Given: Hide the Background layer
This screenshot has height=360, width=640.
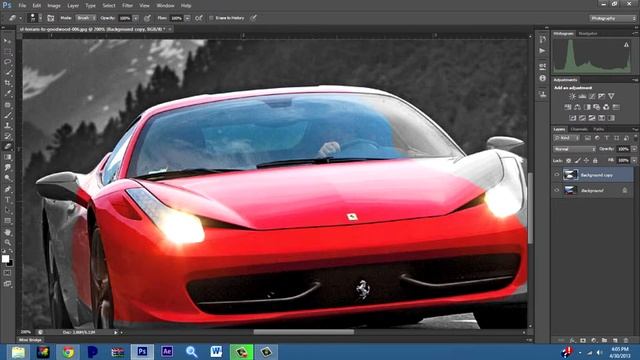Looking at the screenshot, I should [x=557, y=190].
